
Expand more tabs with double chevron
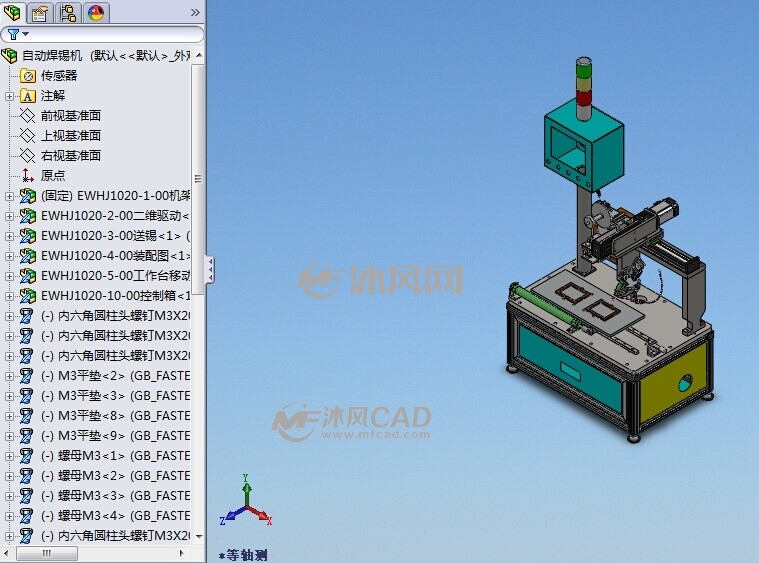(195, 13)
